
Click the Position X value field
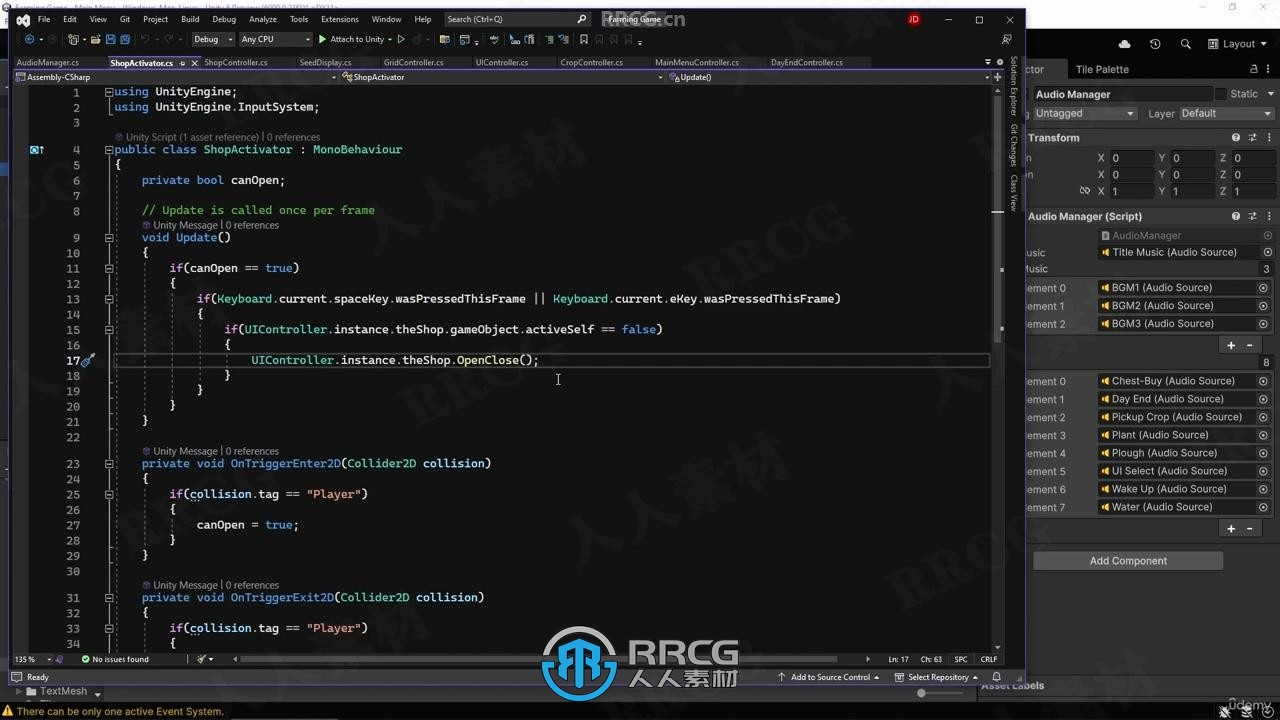pos(1130,158)
